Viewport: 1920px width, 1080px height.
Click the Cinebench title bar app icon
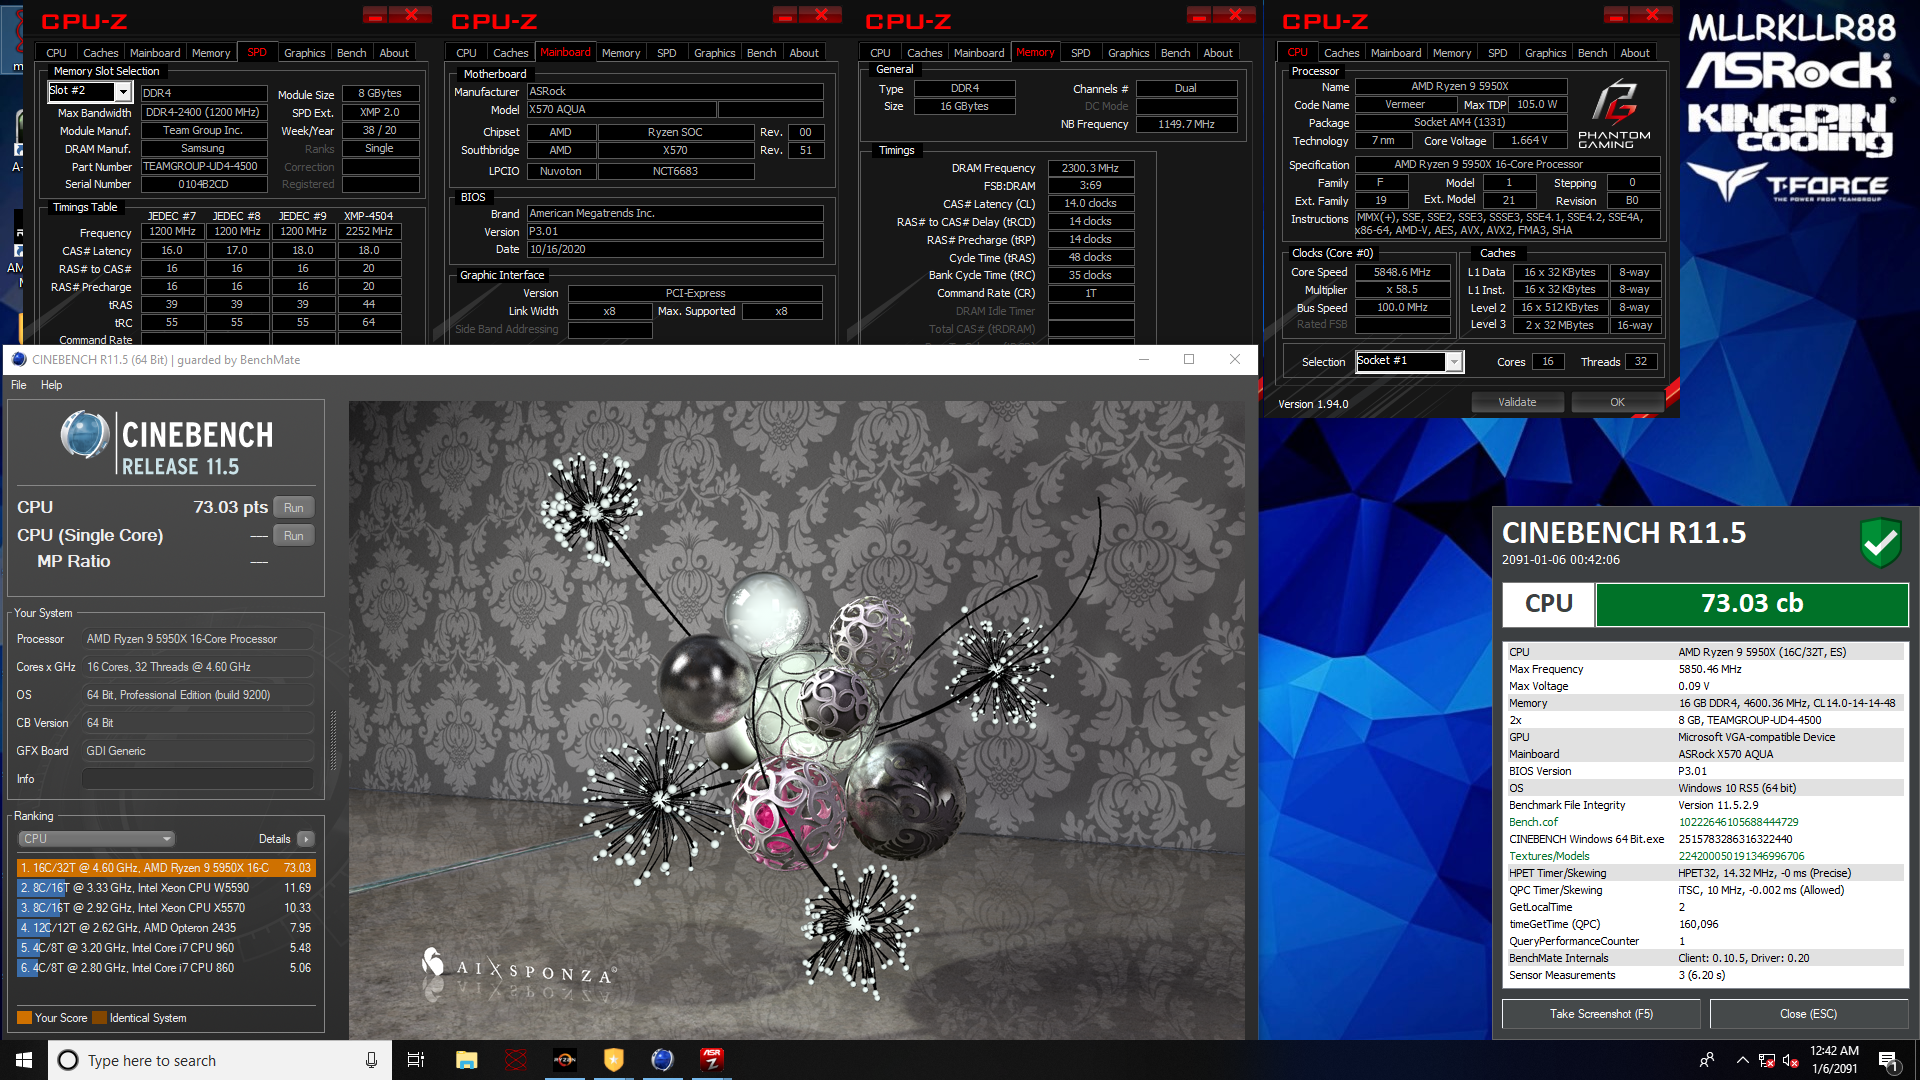click(x=19, y=359)
